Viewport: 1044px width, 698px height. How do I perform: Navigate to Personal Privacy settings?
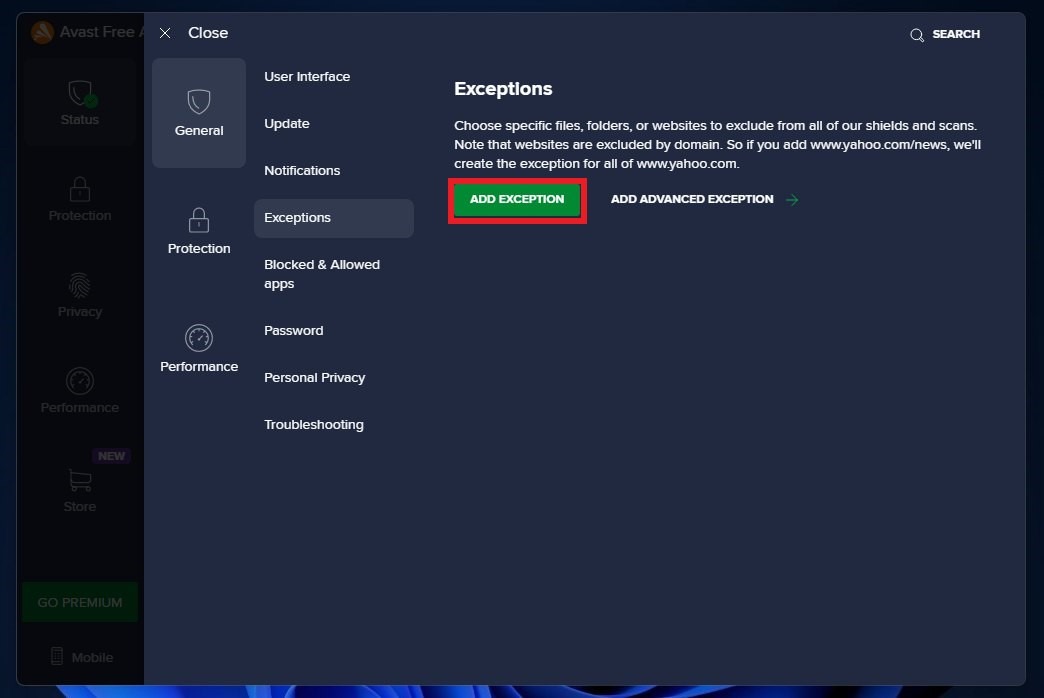coord(314,378)
